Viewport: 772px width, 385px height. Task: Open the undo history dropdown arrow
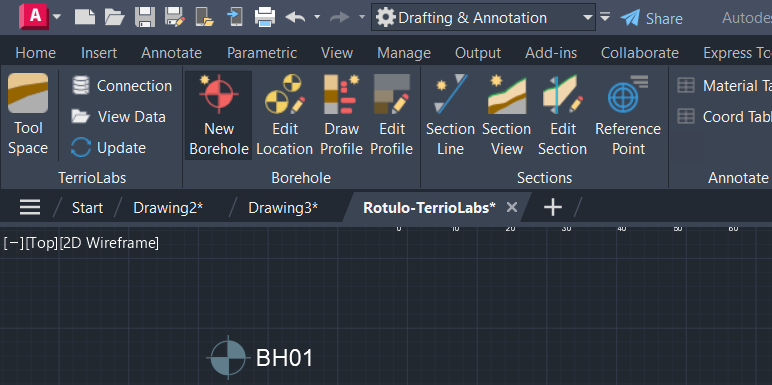click(317, 17)
